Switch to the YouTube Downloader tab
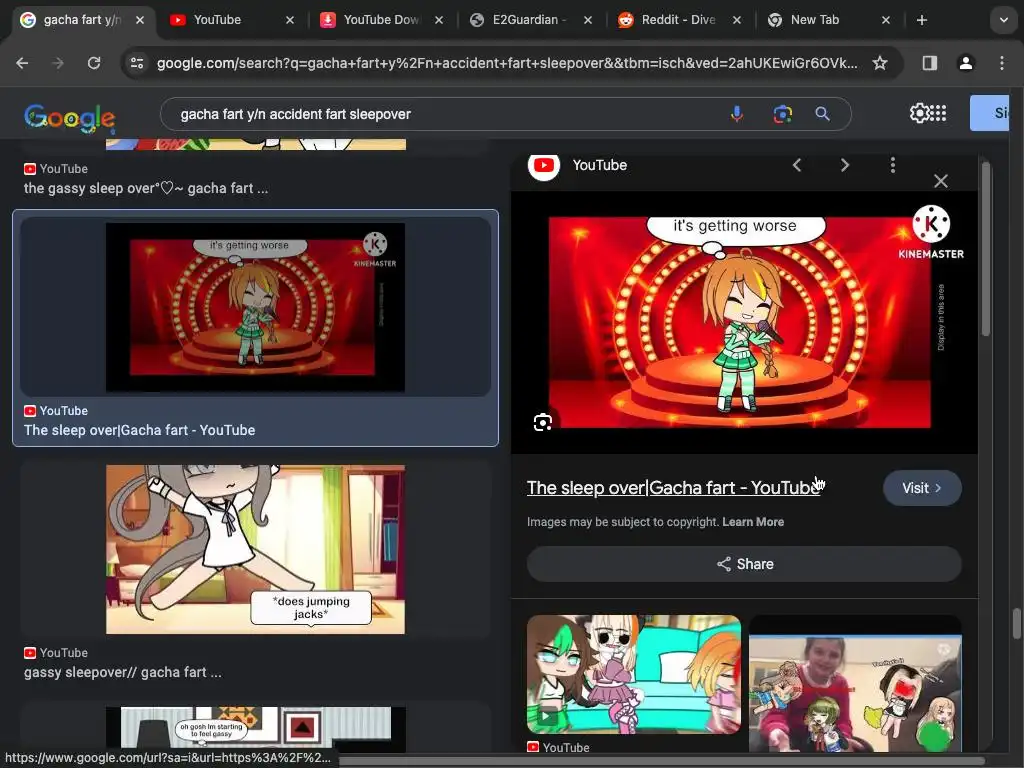This screenshot has height=768, width=1024. coord(381,20)
